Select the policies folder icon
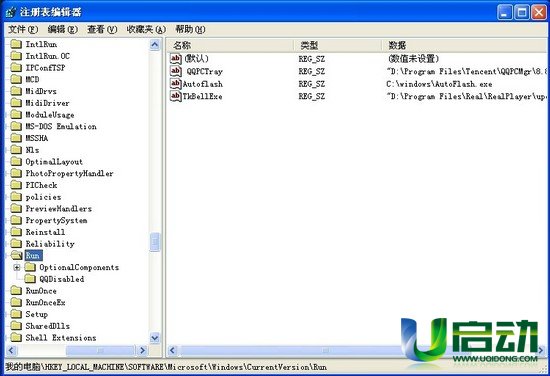This screenshot has width=550, height=376. 16,196
